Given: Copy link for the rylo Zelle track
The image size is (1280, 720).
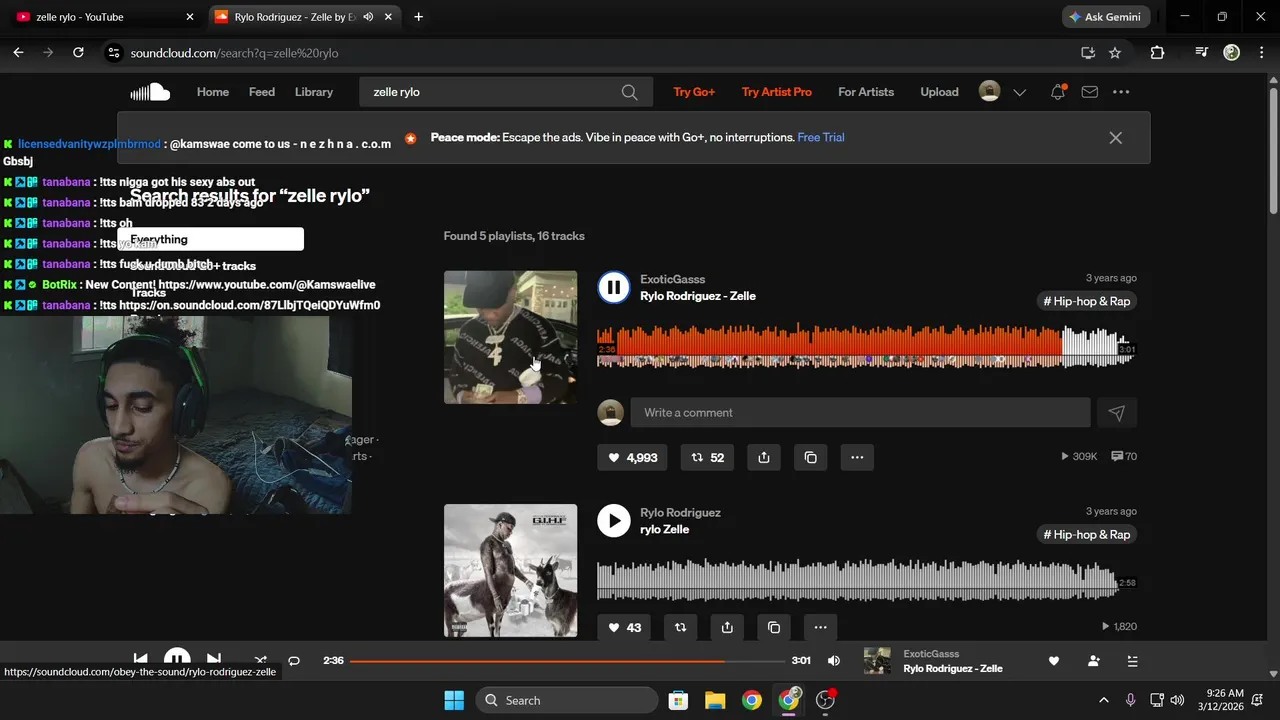Looking at the screenshot, I should coord(774,627).
